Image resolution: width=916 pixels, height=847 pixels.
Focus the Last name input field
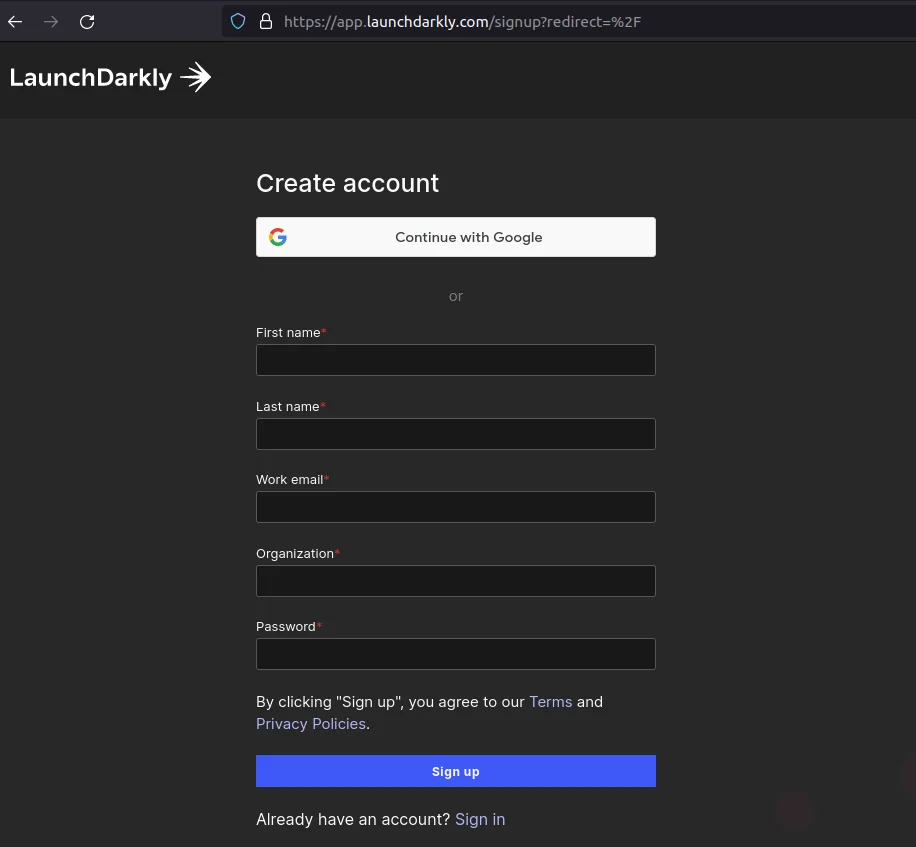456,434
